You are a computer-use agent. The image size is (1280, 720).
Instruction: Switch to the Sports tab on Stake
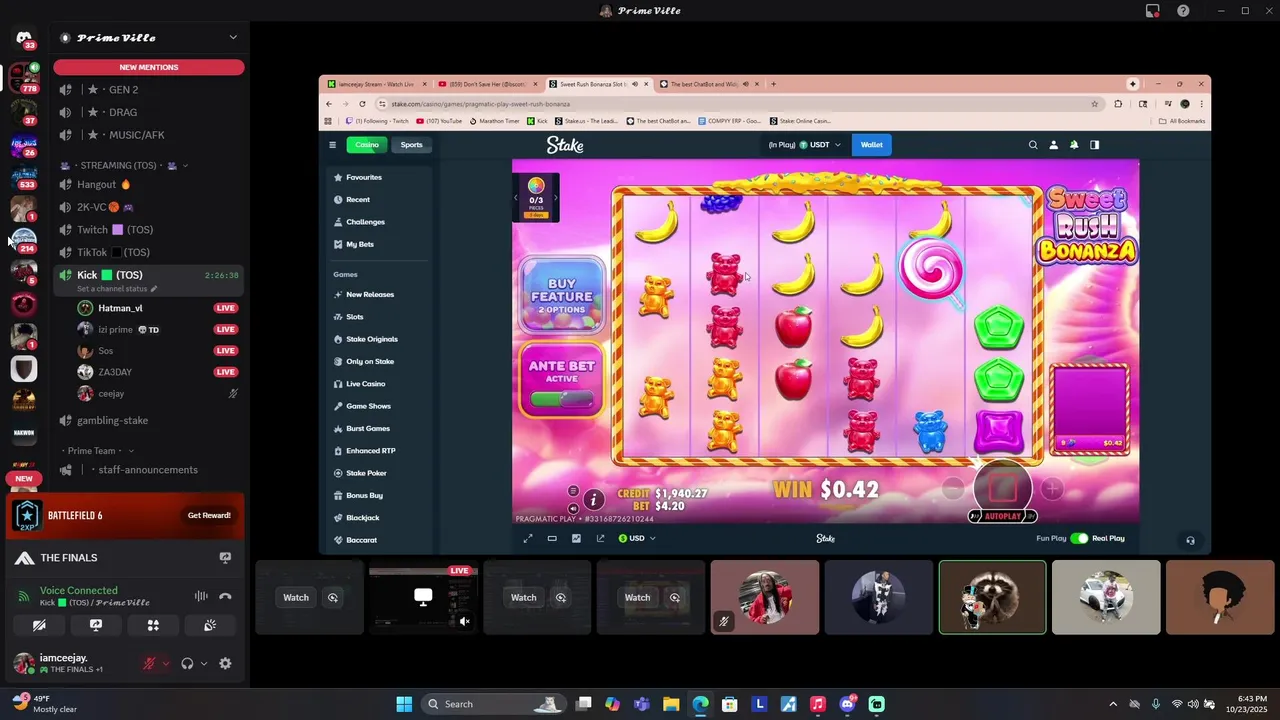(412, 145)
